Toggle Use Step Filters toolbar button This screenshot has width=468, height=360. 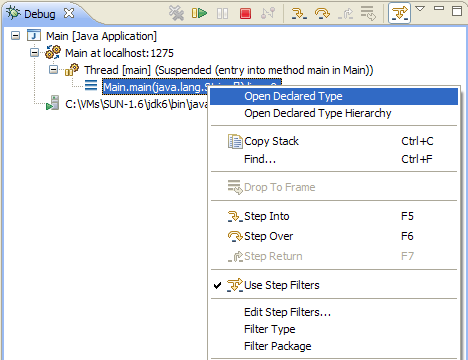pos(399,13)
